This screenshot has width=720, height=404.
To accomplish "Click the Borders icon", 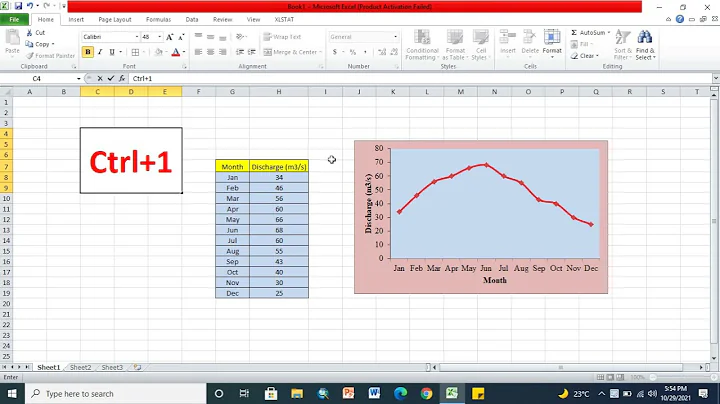I will point(135,52).
